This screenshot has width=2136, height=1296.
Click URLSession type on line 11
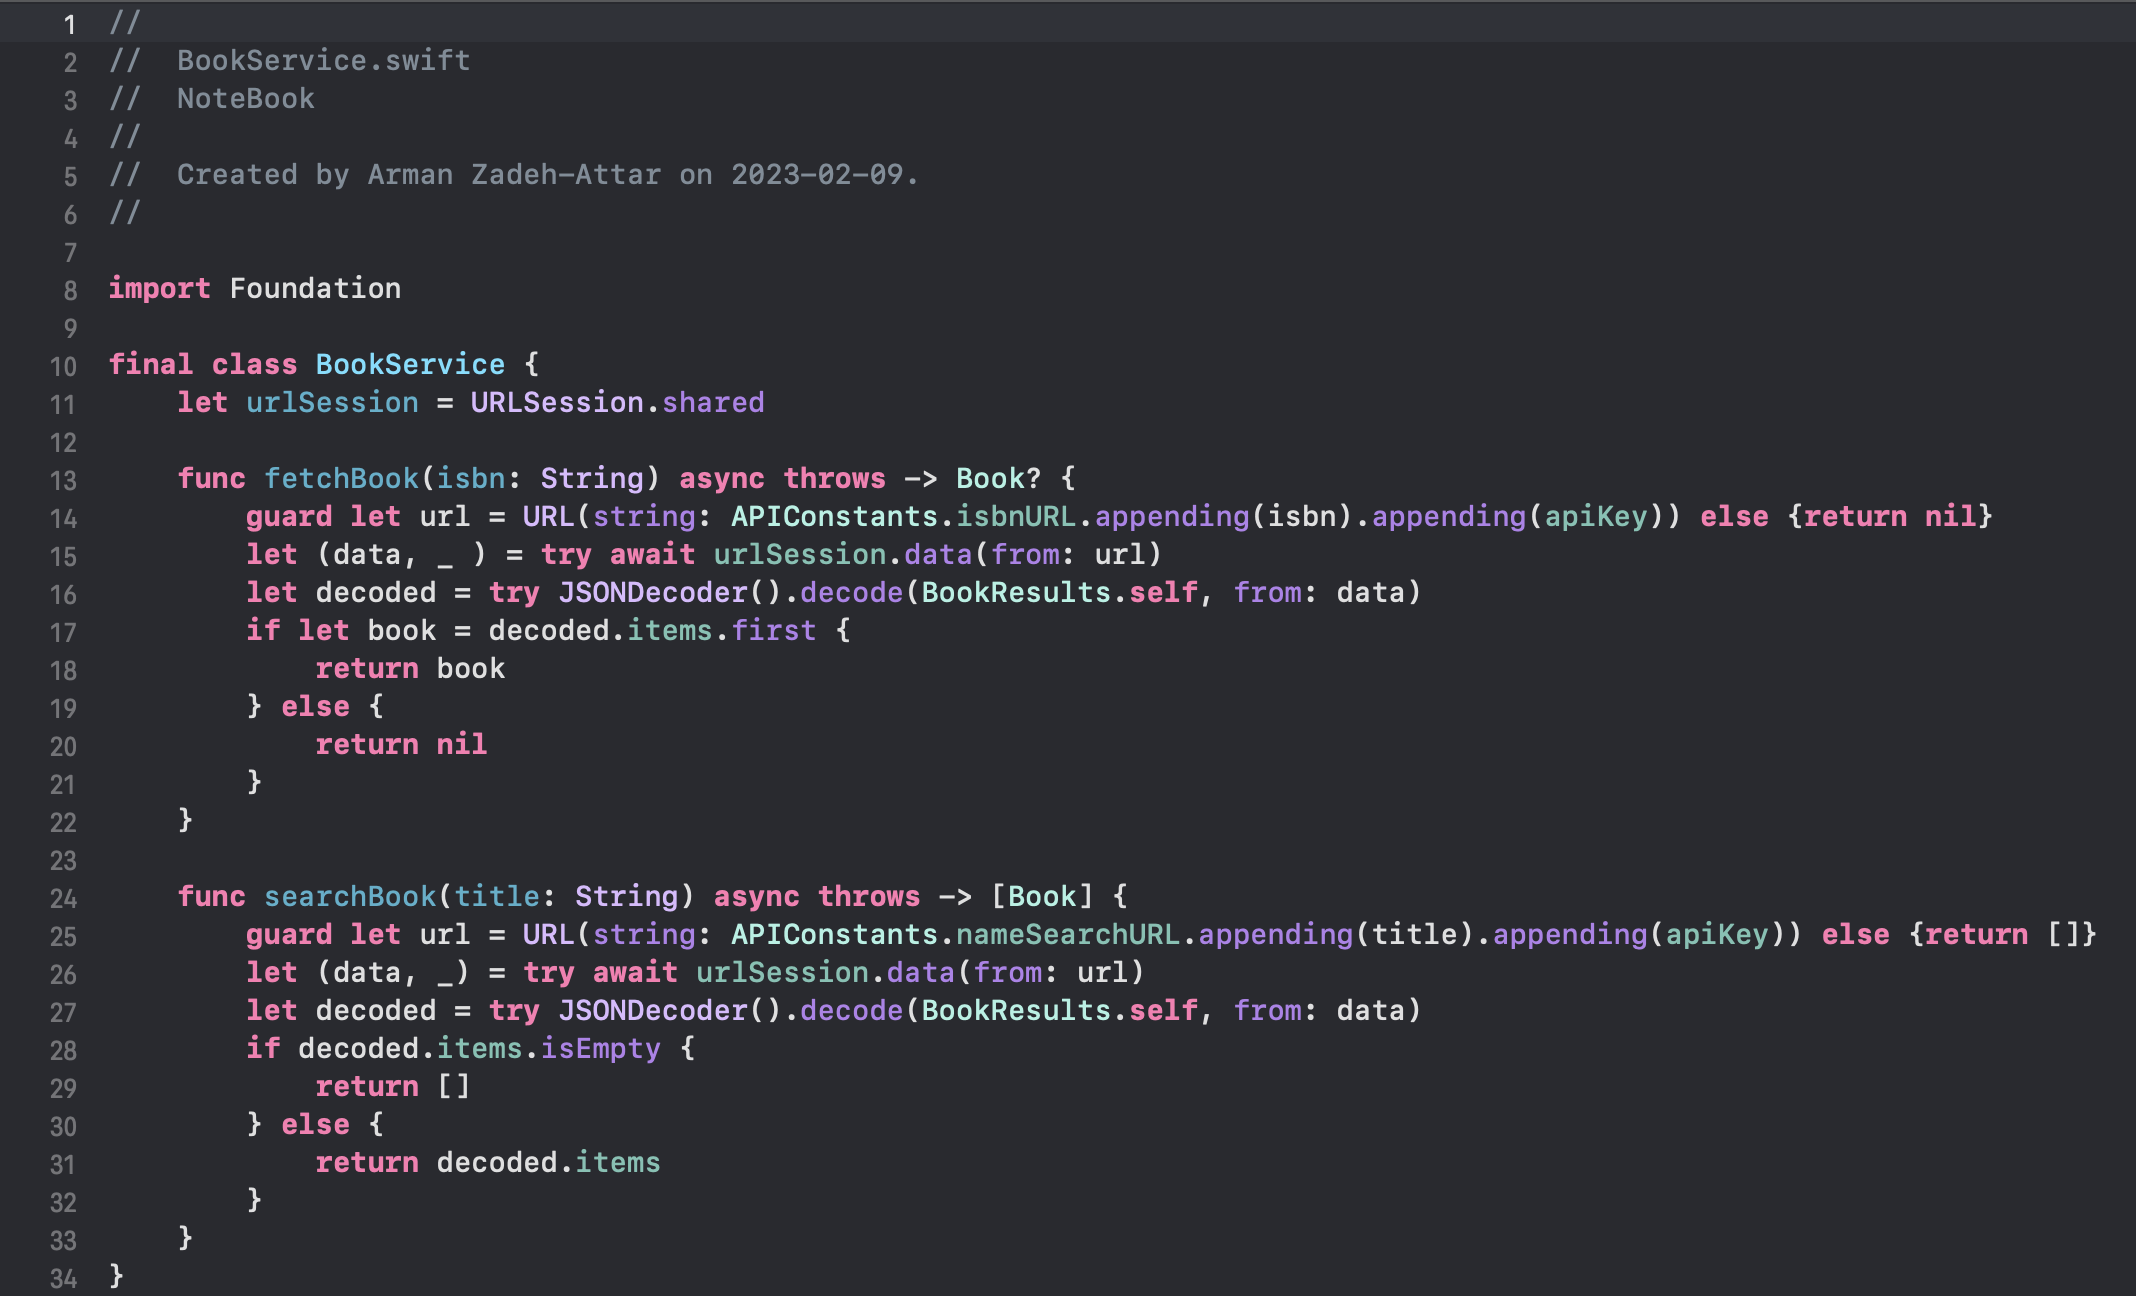[x=557, y=402]
